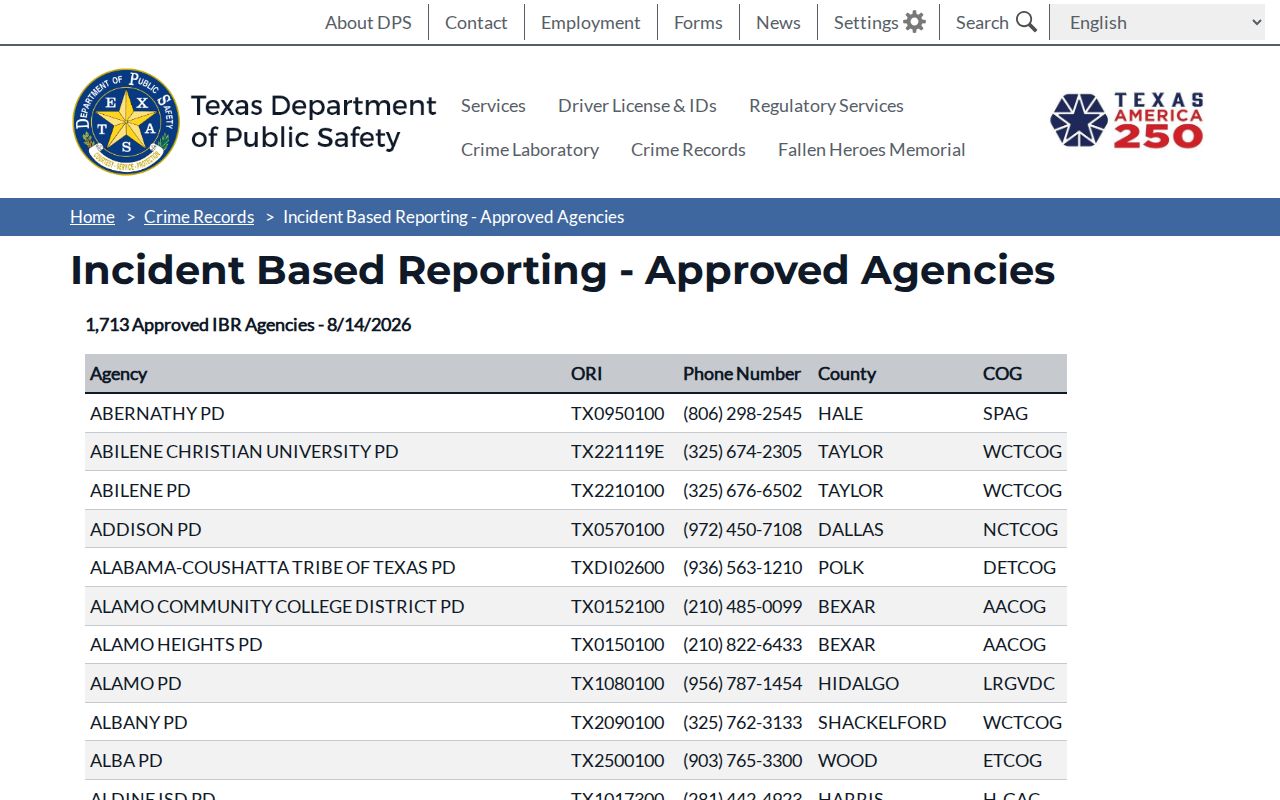Visit the News page

[778, 22]
